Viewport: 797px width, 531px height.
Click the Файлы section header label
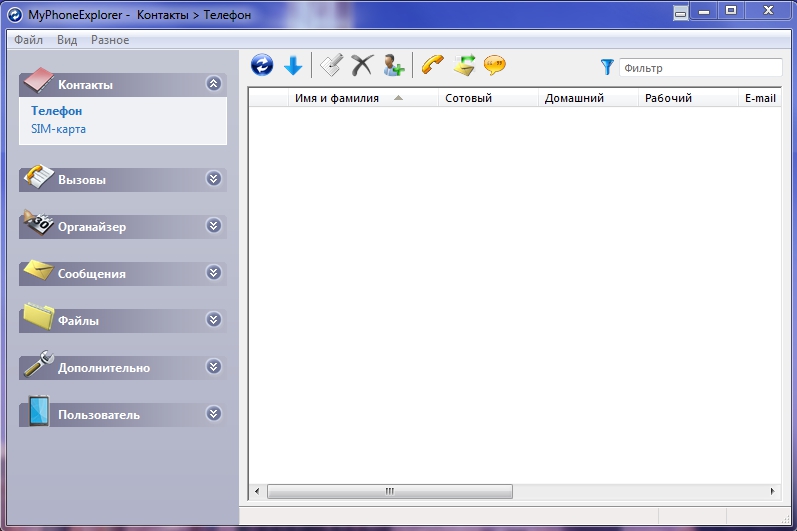[x=78, y=321]
